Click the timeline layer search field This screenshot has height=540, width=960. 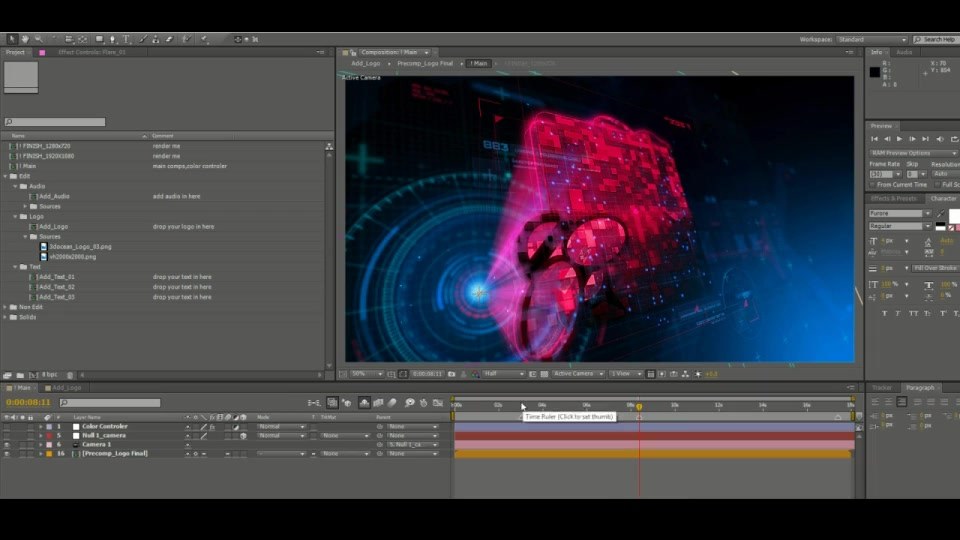[110, 403]
